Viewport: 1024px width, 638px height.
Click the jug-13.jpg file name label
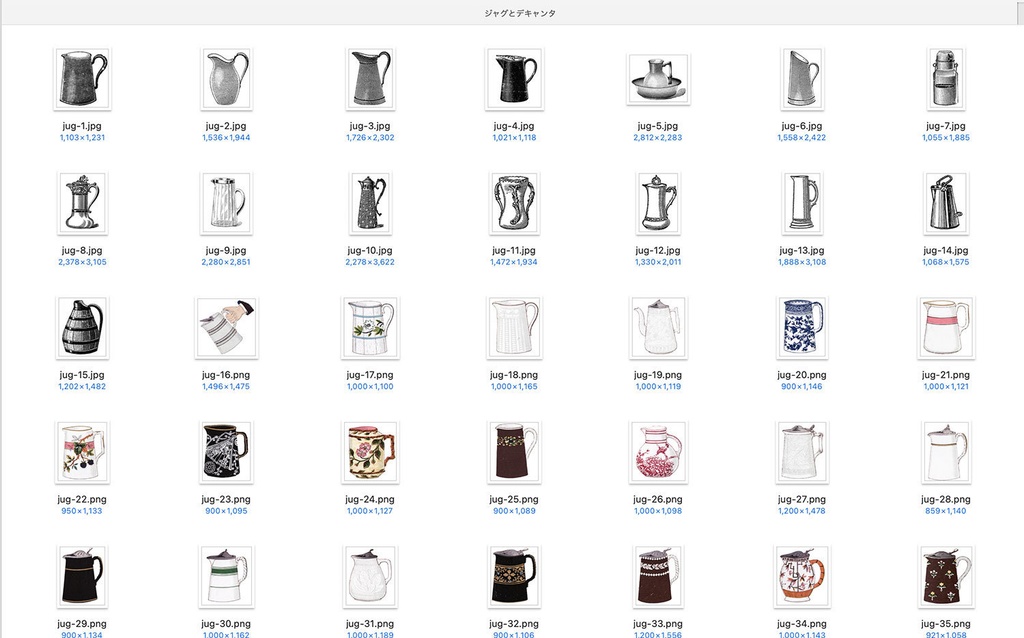click(802, 250)
